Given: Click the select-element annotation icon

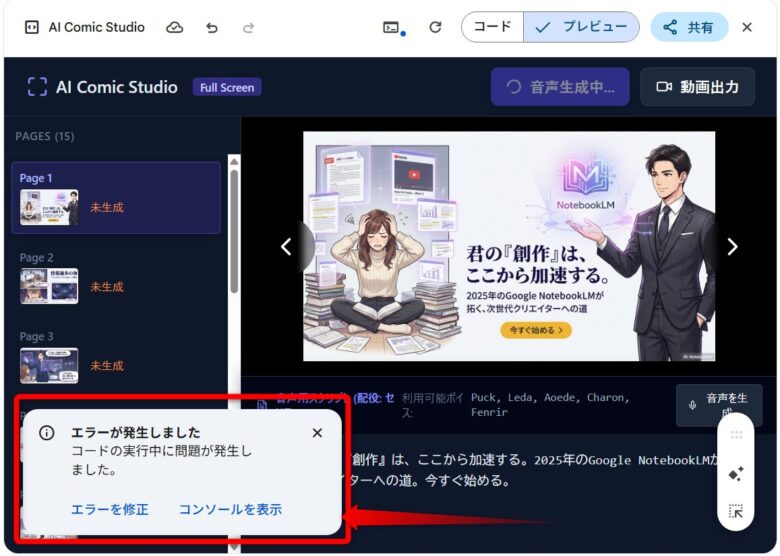Looking at the screenshot, I should coord(736,512).
